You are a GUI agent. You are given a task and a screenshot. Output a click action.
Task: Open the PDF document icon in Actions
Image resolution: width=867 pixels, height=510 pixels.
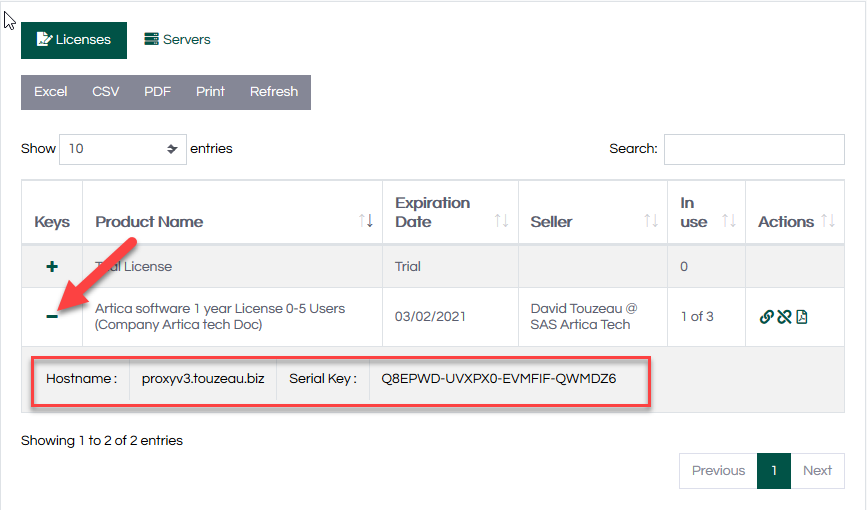[x=802, y=317]
